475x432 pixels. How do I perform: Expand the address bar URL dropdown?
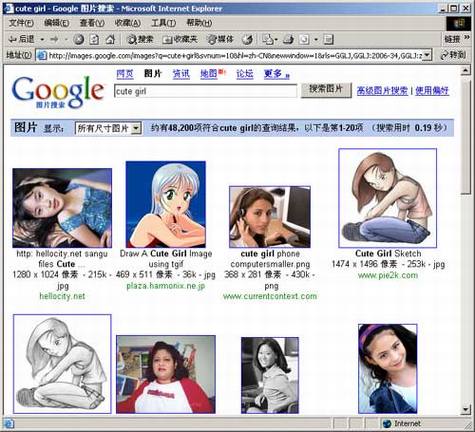pos(427,55)
